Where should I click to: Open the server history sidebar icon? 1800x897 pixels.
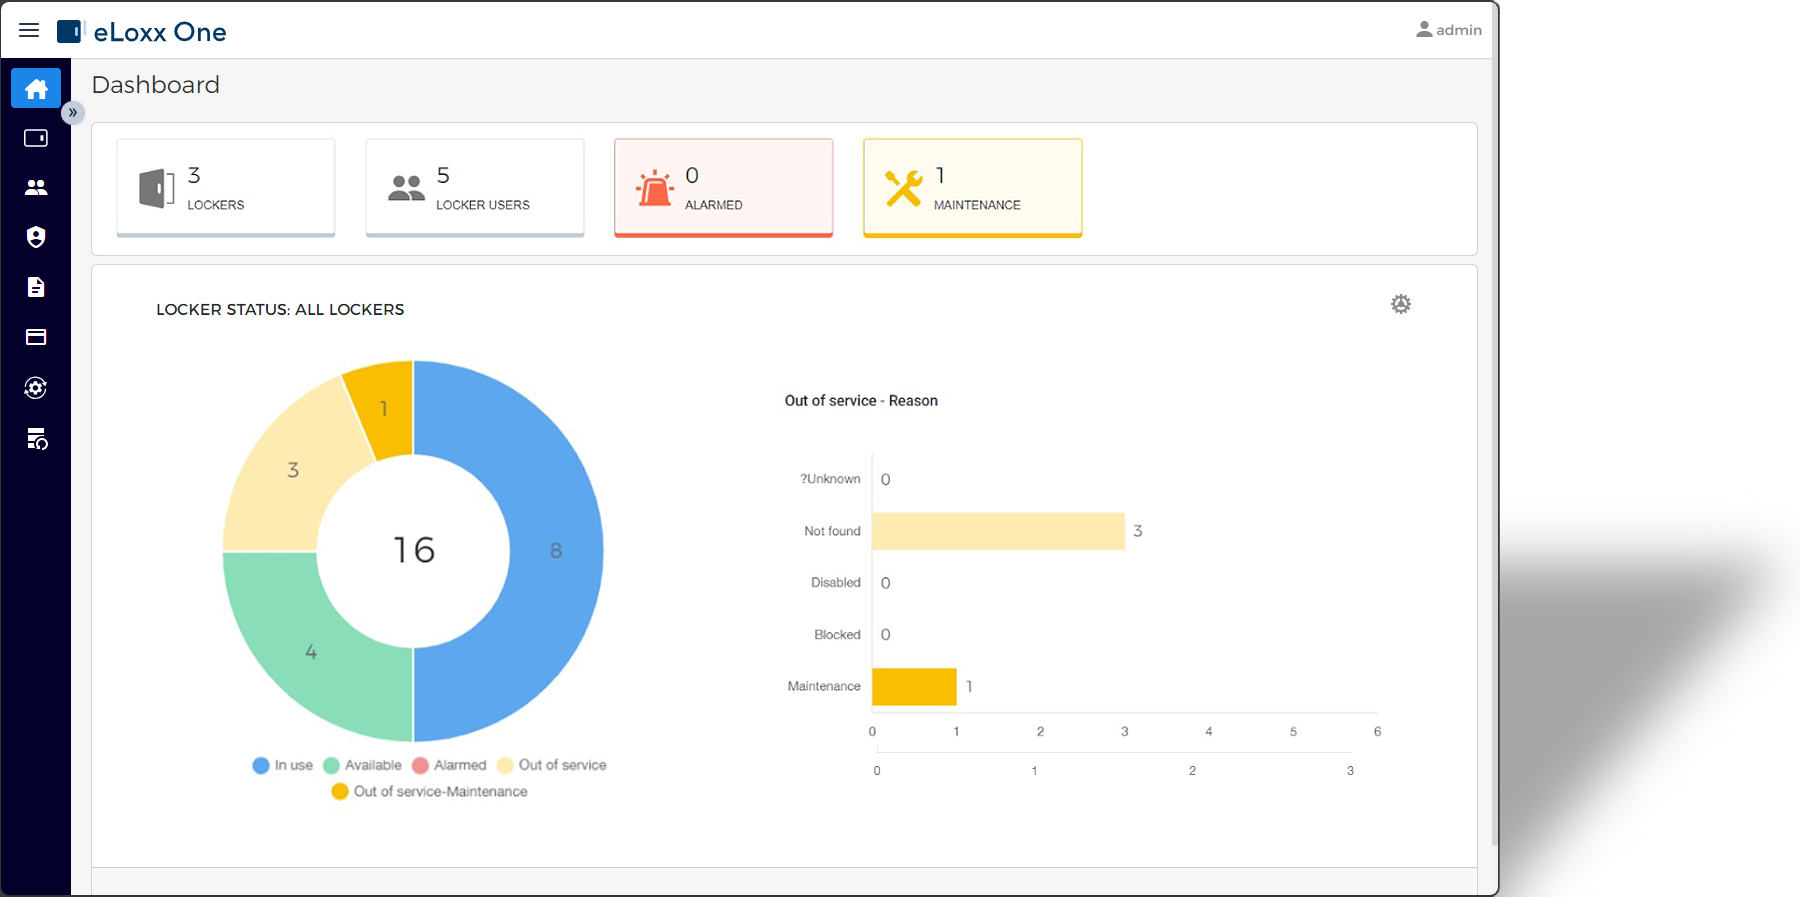pyautogui.click(x=37, y=439)
